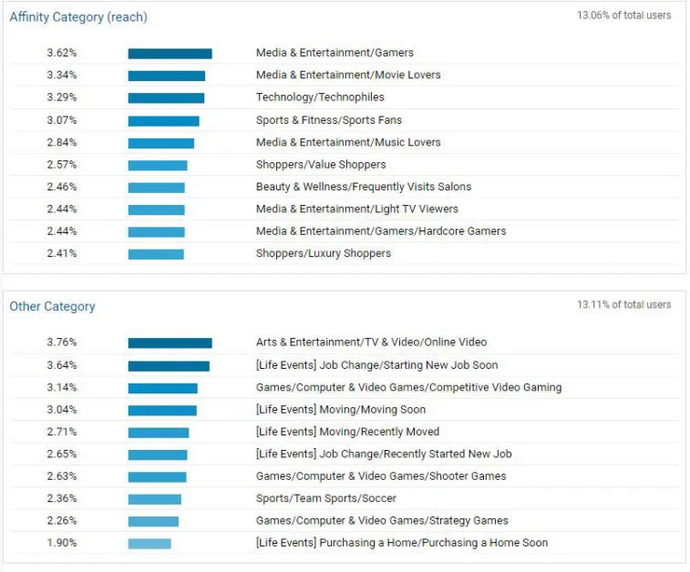This screenshot has width=690, height=572.
Task: Open the Other Category report header
Action: click(x=53, y=307)
